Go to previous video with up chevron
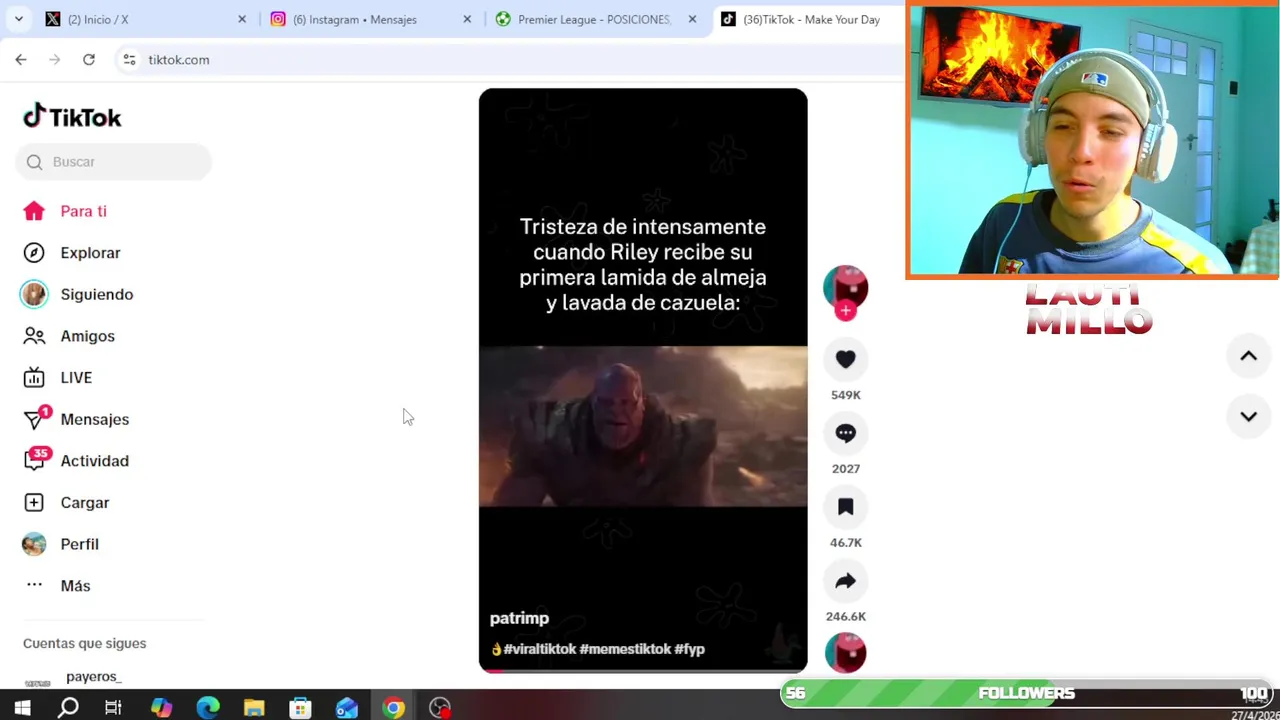1280x720 pixels. [1248, 356]
